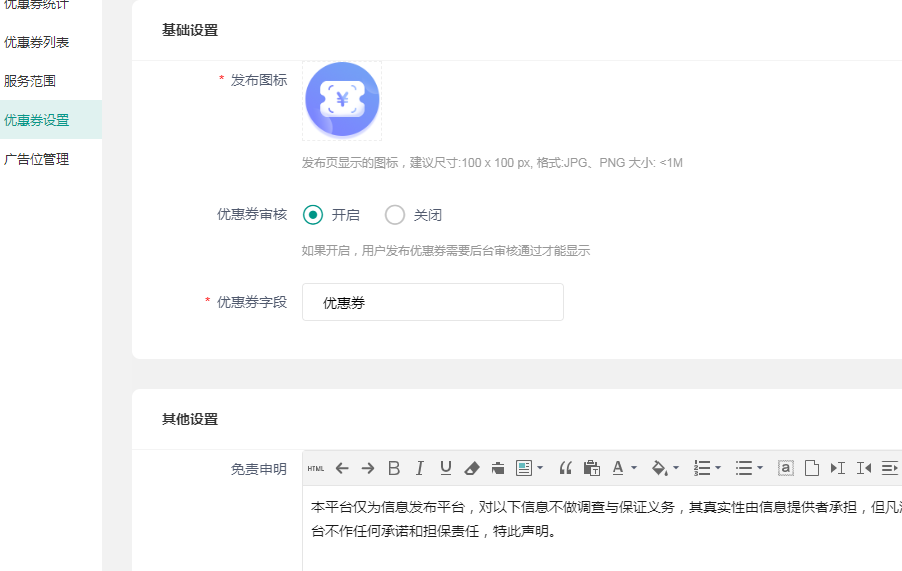Click the paint bucket background color icon
Image resolution: width=902 pixels, height=571 pixels.
(659, 468)
